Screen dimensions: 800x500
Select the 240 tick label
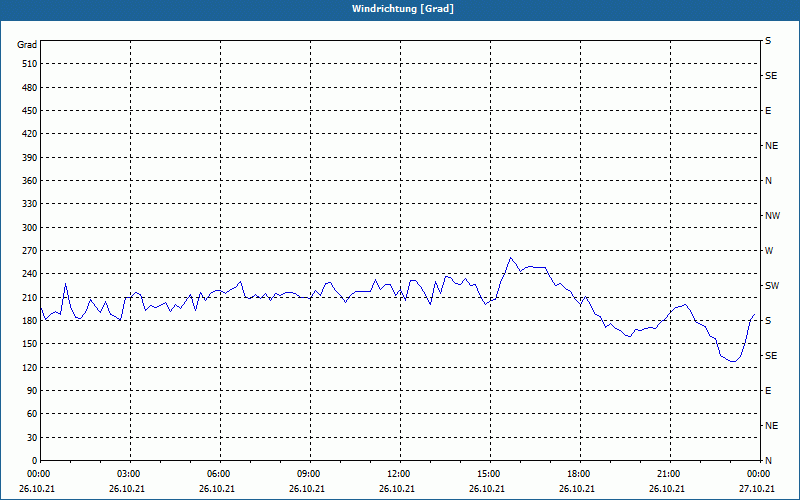(x=30, y=274)
